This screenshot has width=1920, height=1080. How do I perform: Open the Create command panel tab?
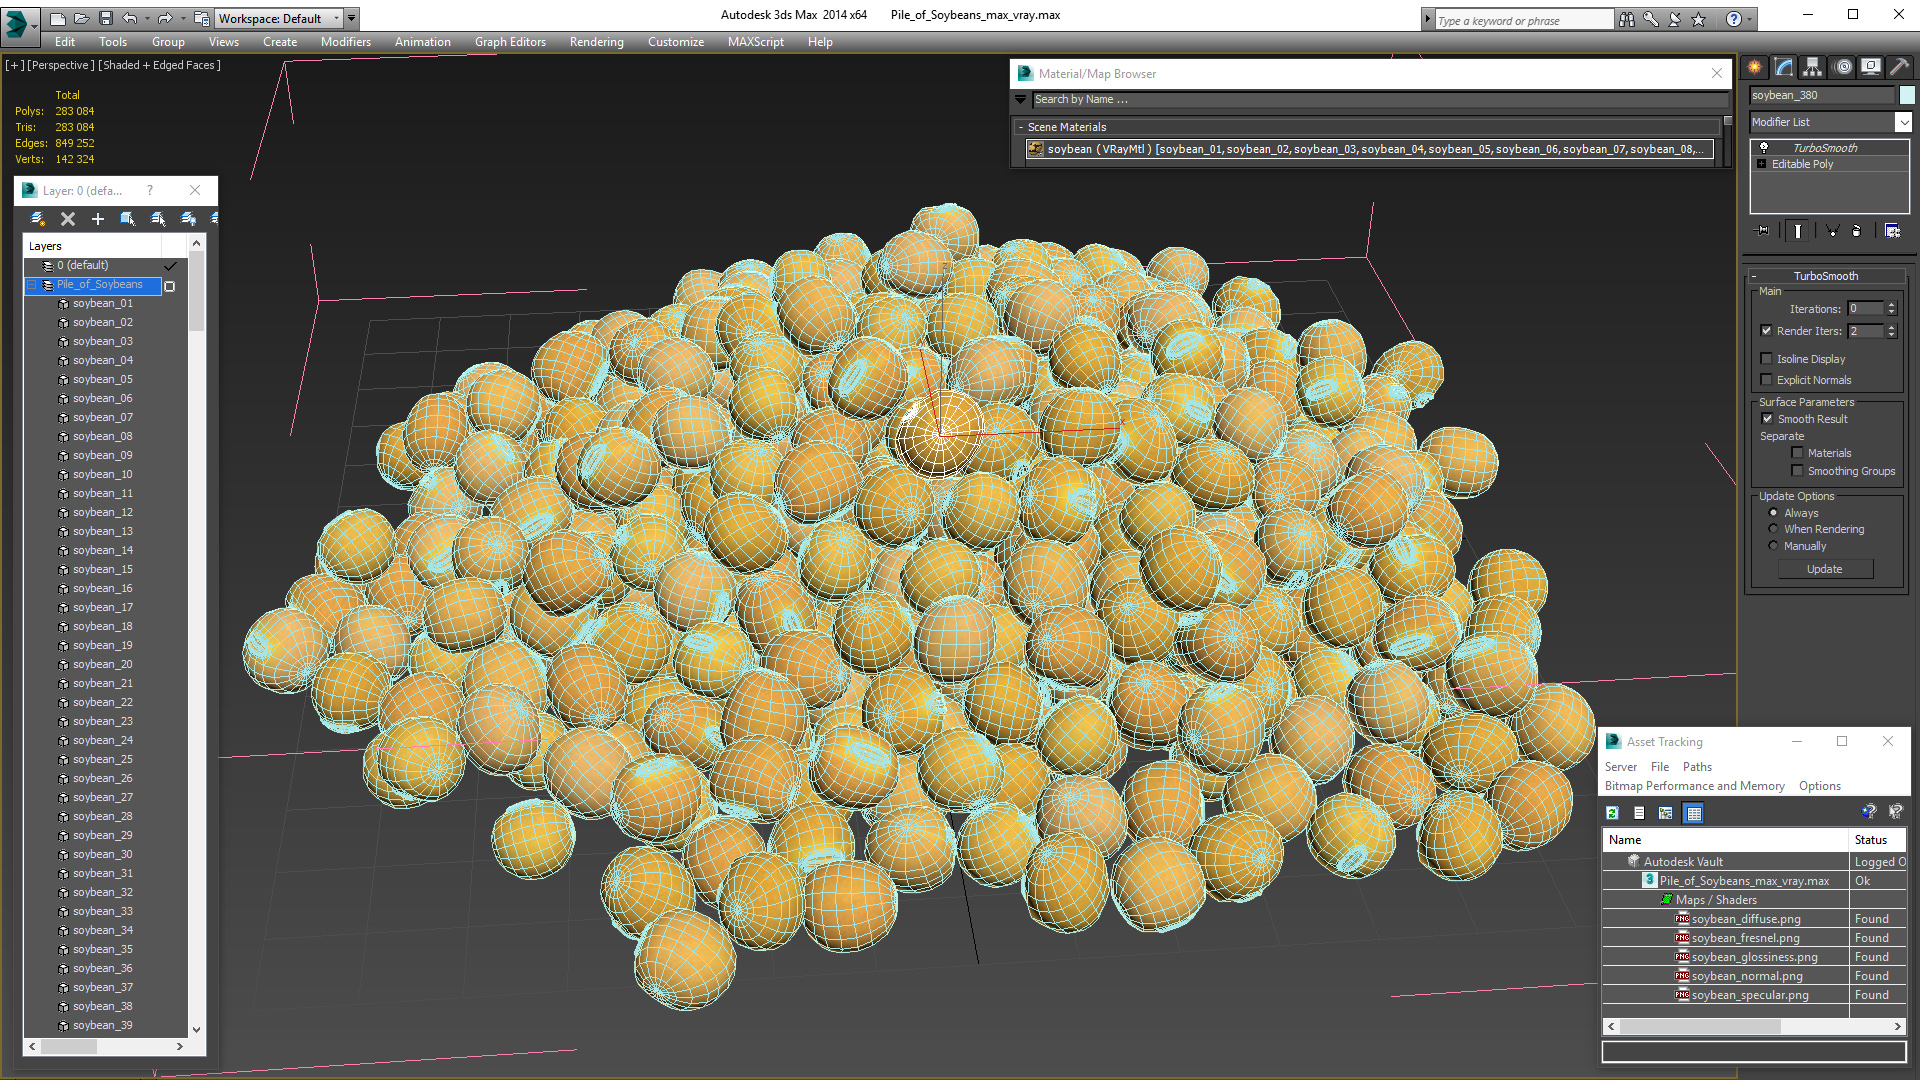(1755, 67)
